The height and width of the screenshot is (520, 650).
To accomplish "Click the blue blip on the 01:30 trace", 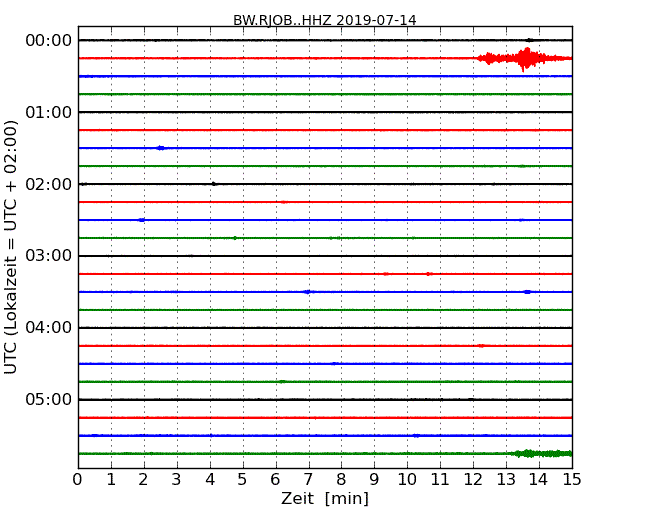I will pos(160,148).
